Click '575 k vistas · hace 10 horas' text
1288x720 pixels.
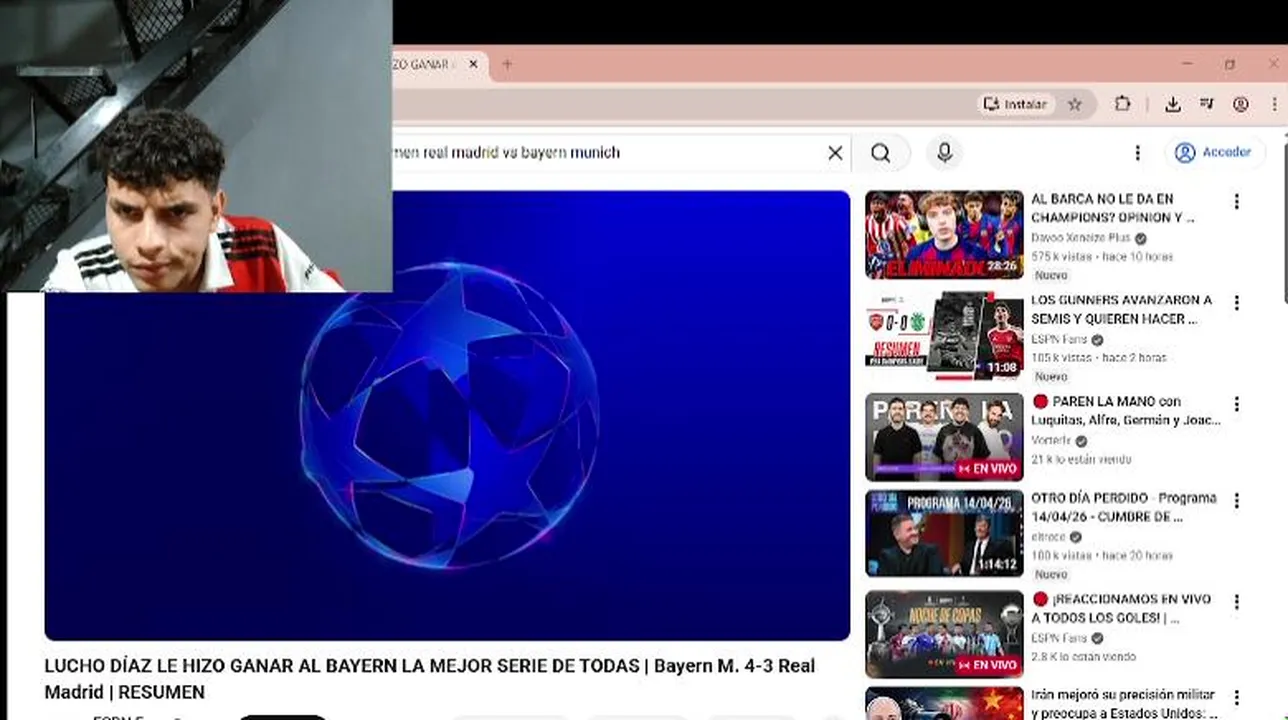tap(1102, 257)
